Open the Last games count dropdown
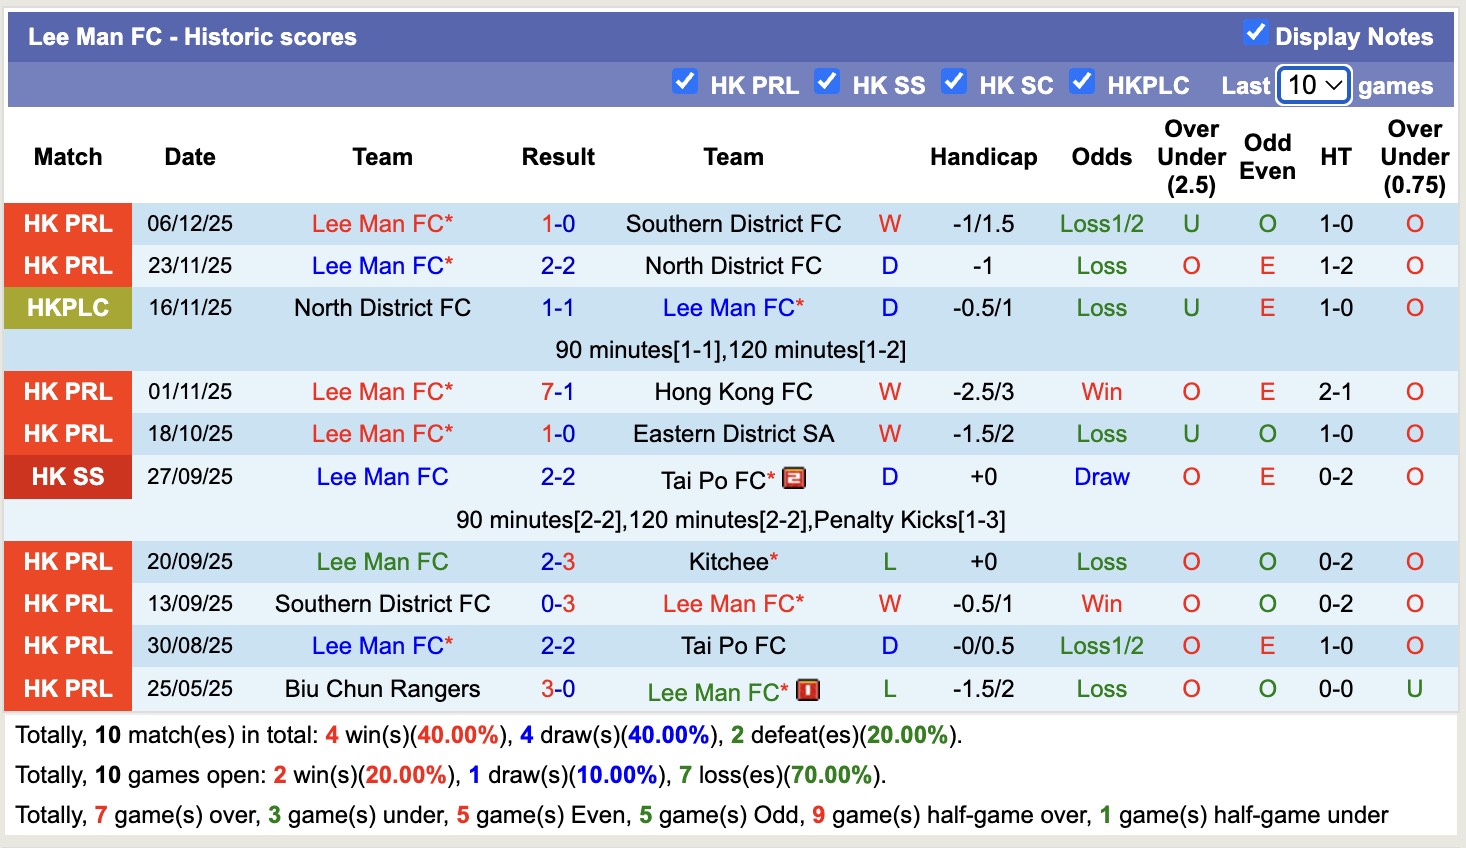Screen dimensions: 1466x848 pos(1313,85)
